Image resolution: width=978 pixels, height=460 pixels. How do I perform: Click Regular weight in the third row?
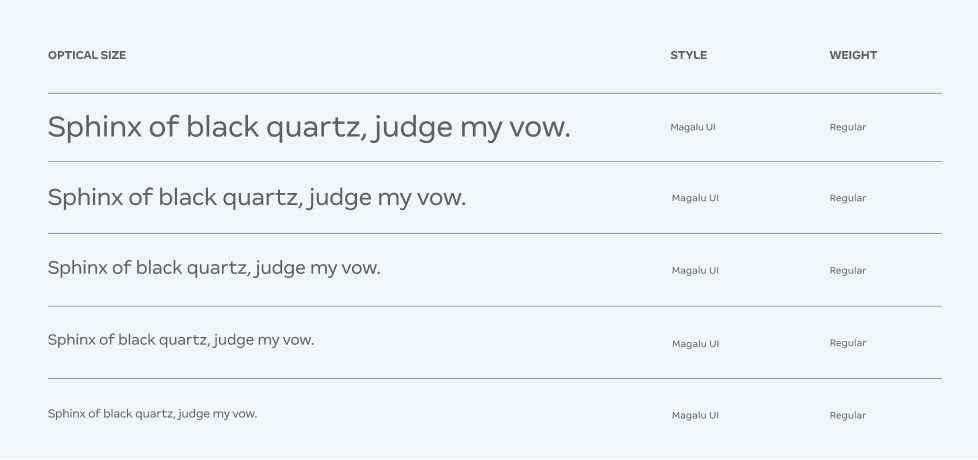click(847, 271)
